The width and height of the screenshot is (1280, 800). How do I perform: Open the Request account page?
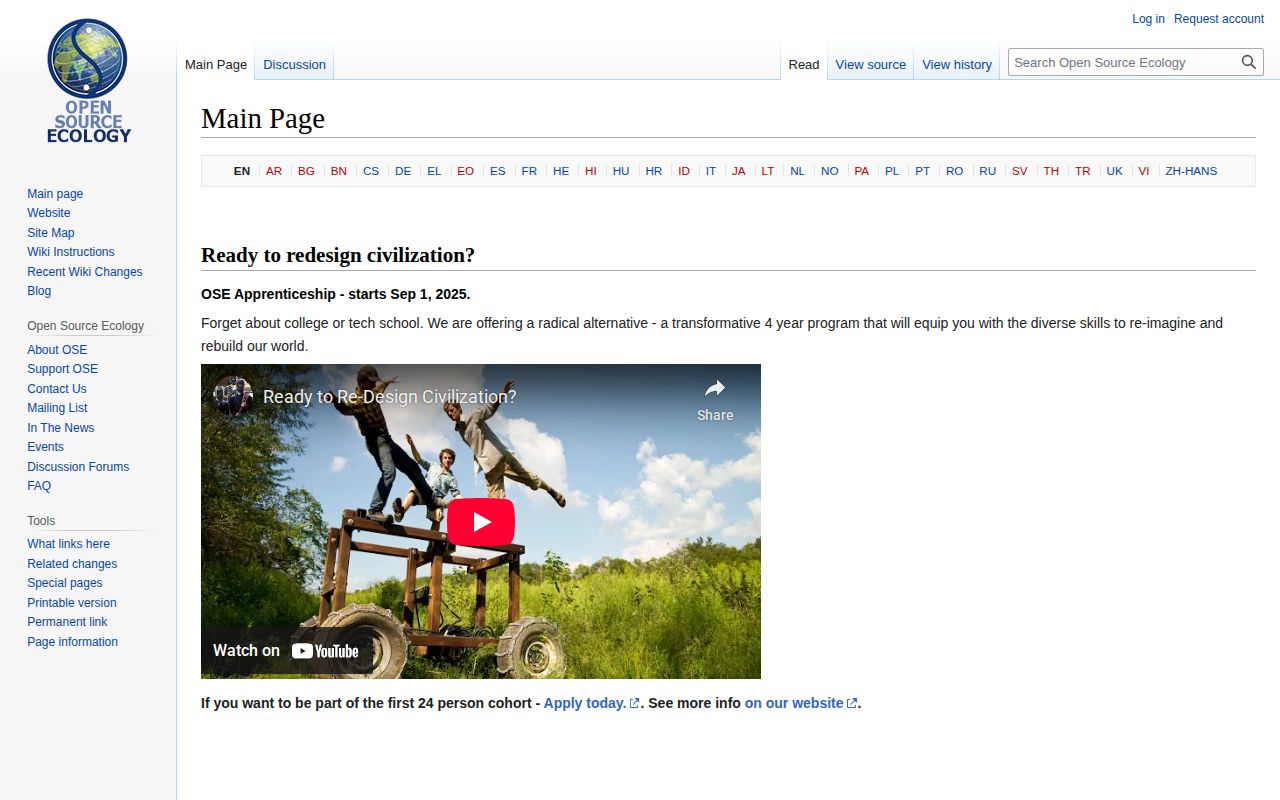pos(1218,19)
